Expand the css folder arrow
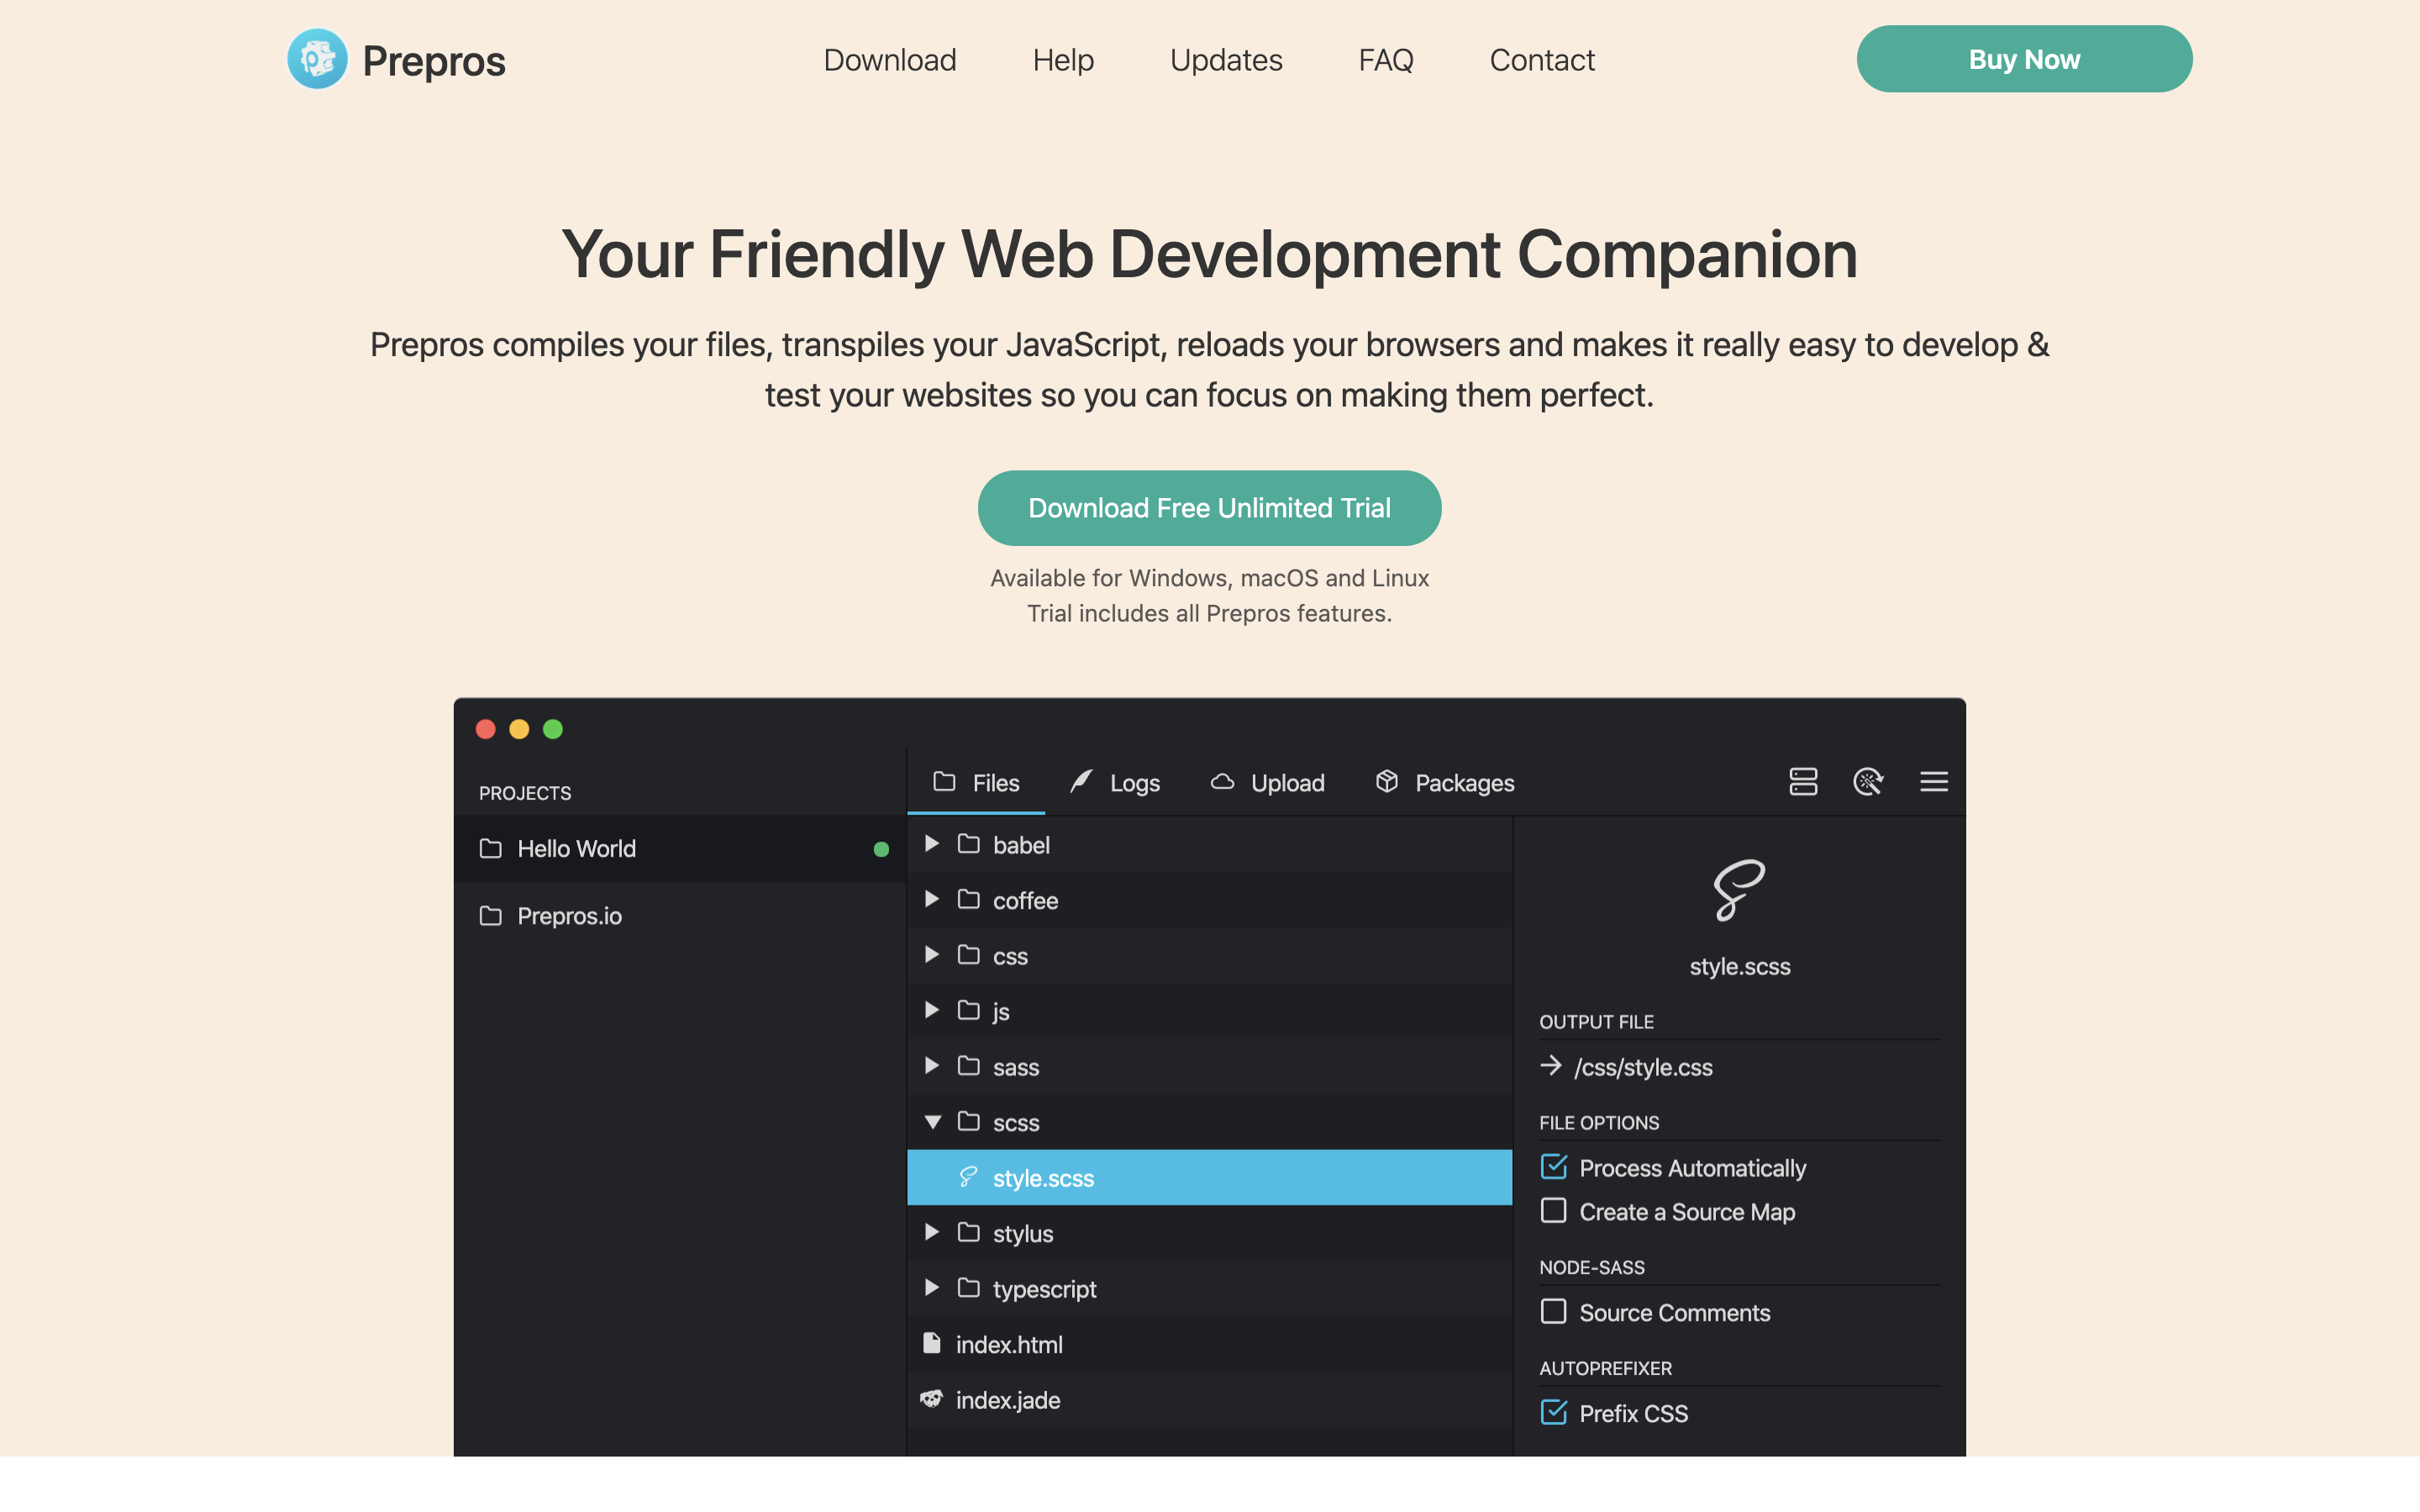This screenshot has width=2420, height=1512. coord(931,954)
